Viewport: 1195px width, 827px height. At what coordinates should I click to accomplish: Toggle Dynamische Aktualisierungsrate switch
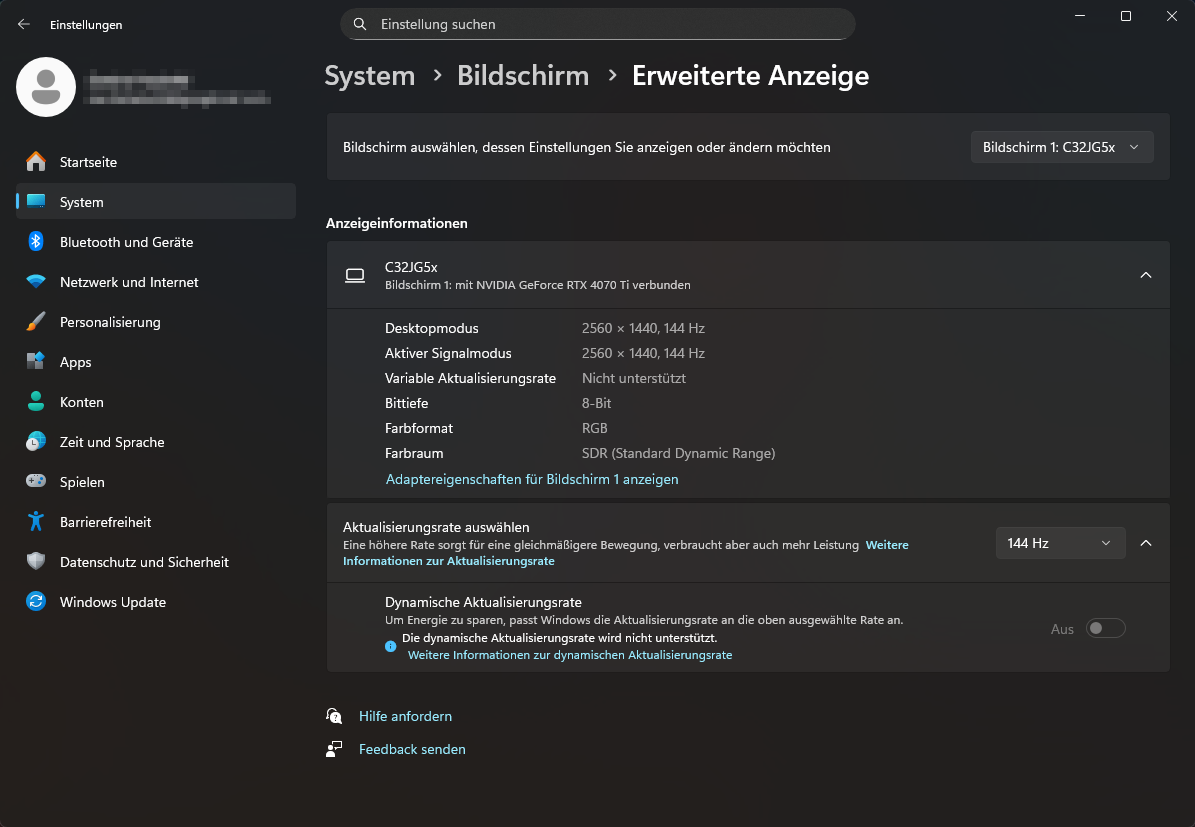tap(1106, 628)
